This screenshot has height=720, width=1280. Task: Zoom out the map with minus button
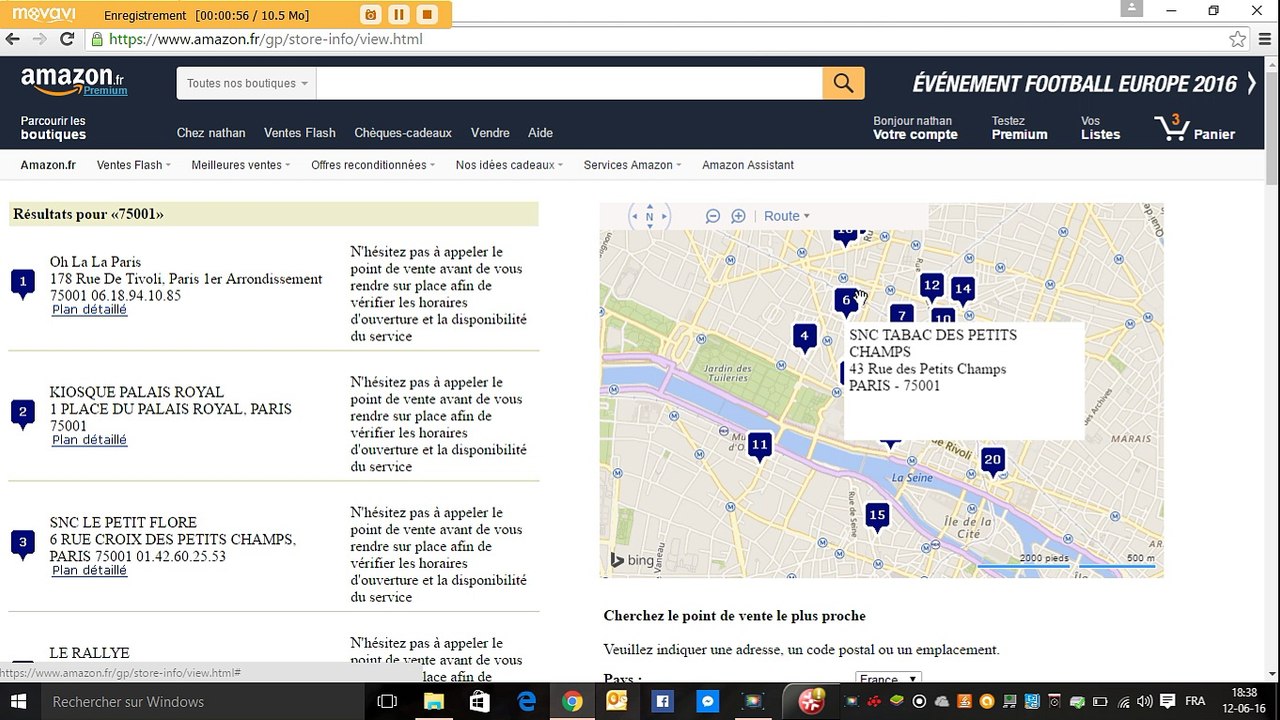click(x=713, y=216)
